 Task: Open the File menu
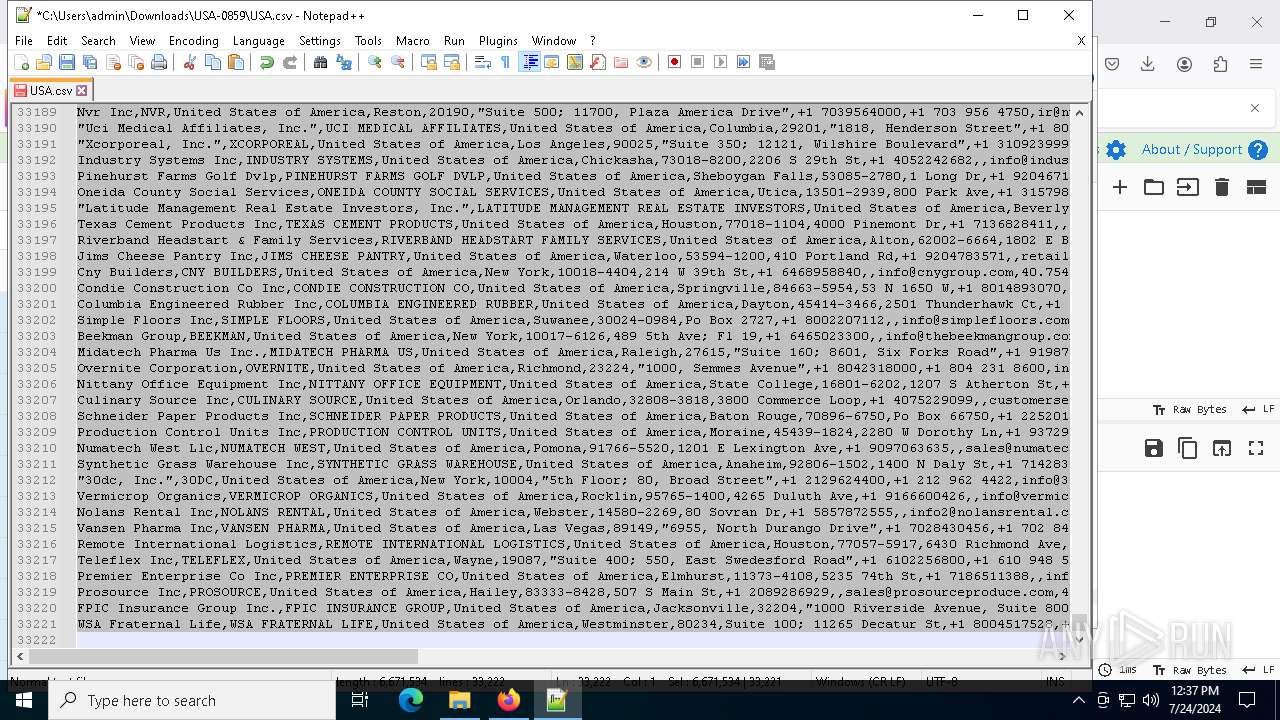pyautogui.click(x=24, y=41)
